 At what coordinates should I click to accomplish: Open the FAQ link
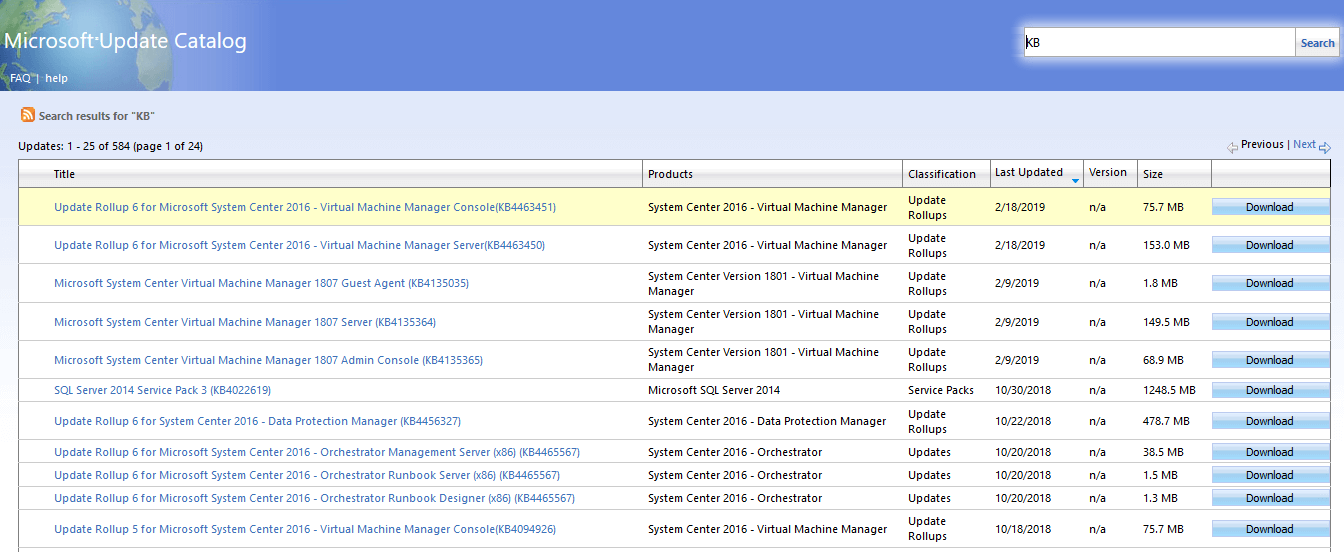tap(20, 78)
